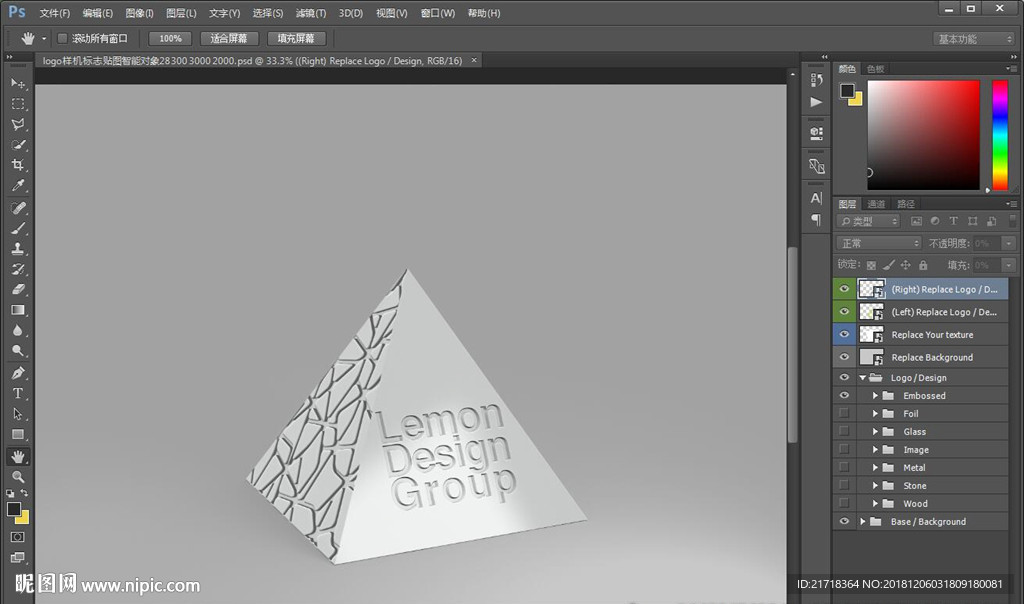Select the Pen tool
The height and width of the screenshot is (604, 1024).
click(x=18, y=373)
